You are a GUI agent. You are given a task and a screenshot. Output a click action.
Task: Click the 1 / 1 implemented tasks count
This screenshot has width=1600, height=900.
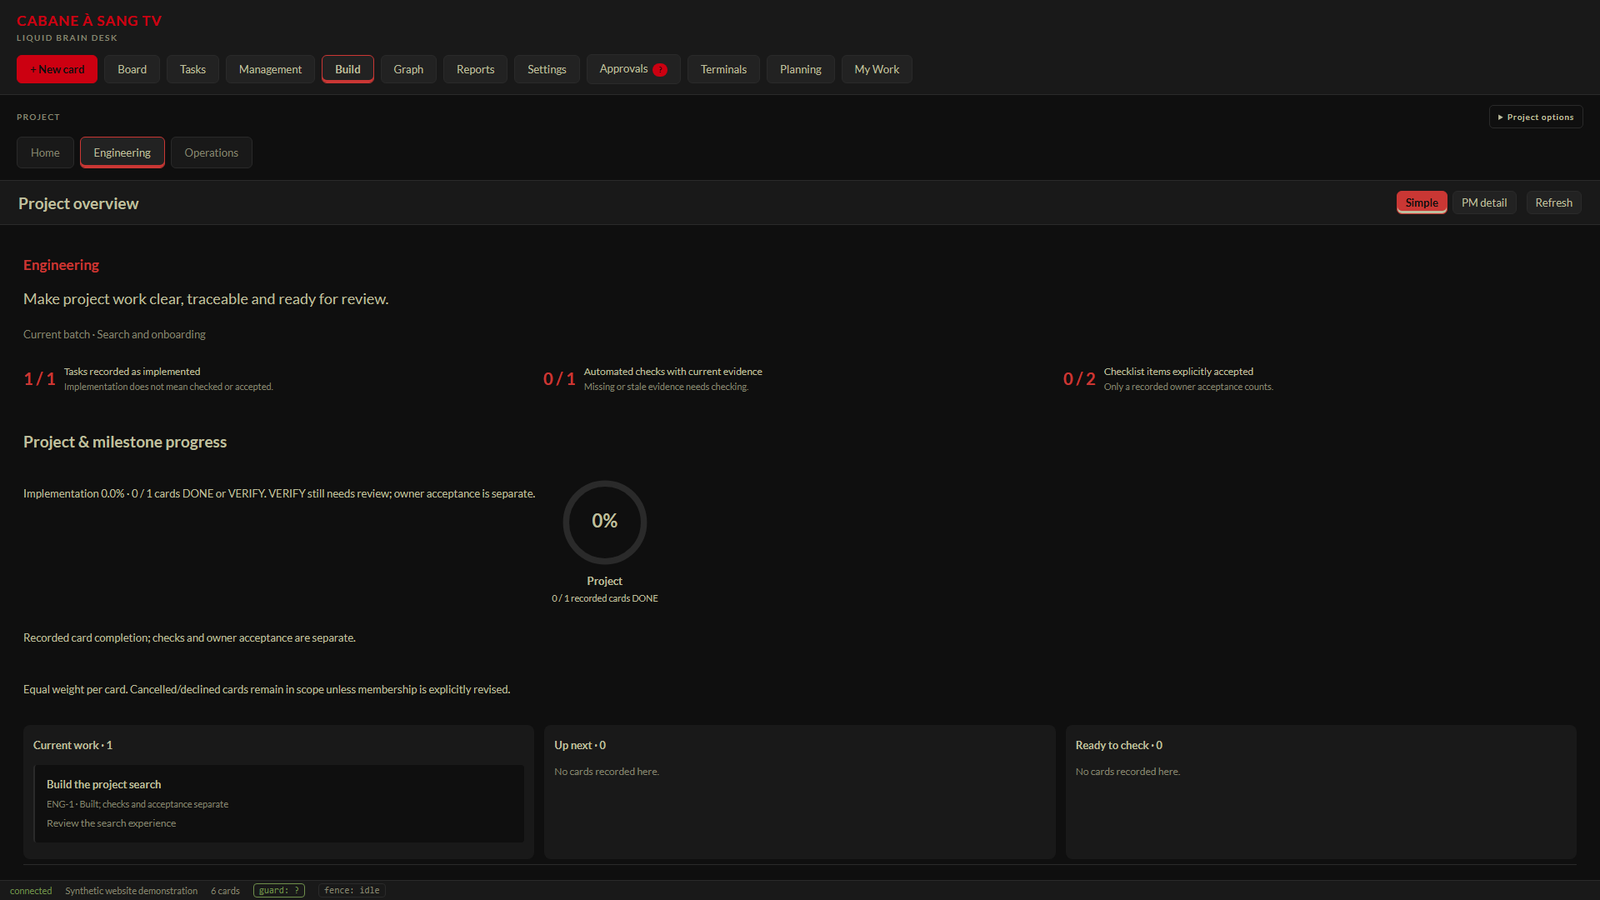40,379
